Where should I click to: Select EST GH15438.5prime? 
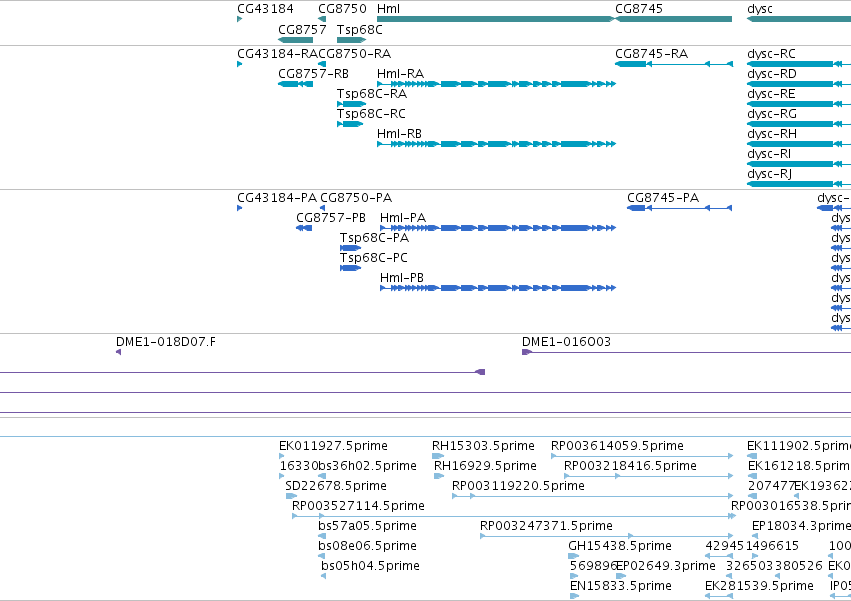pyautogui.click(x=574, y=556)
